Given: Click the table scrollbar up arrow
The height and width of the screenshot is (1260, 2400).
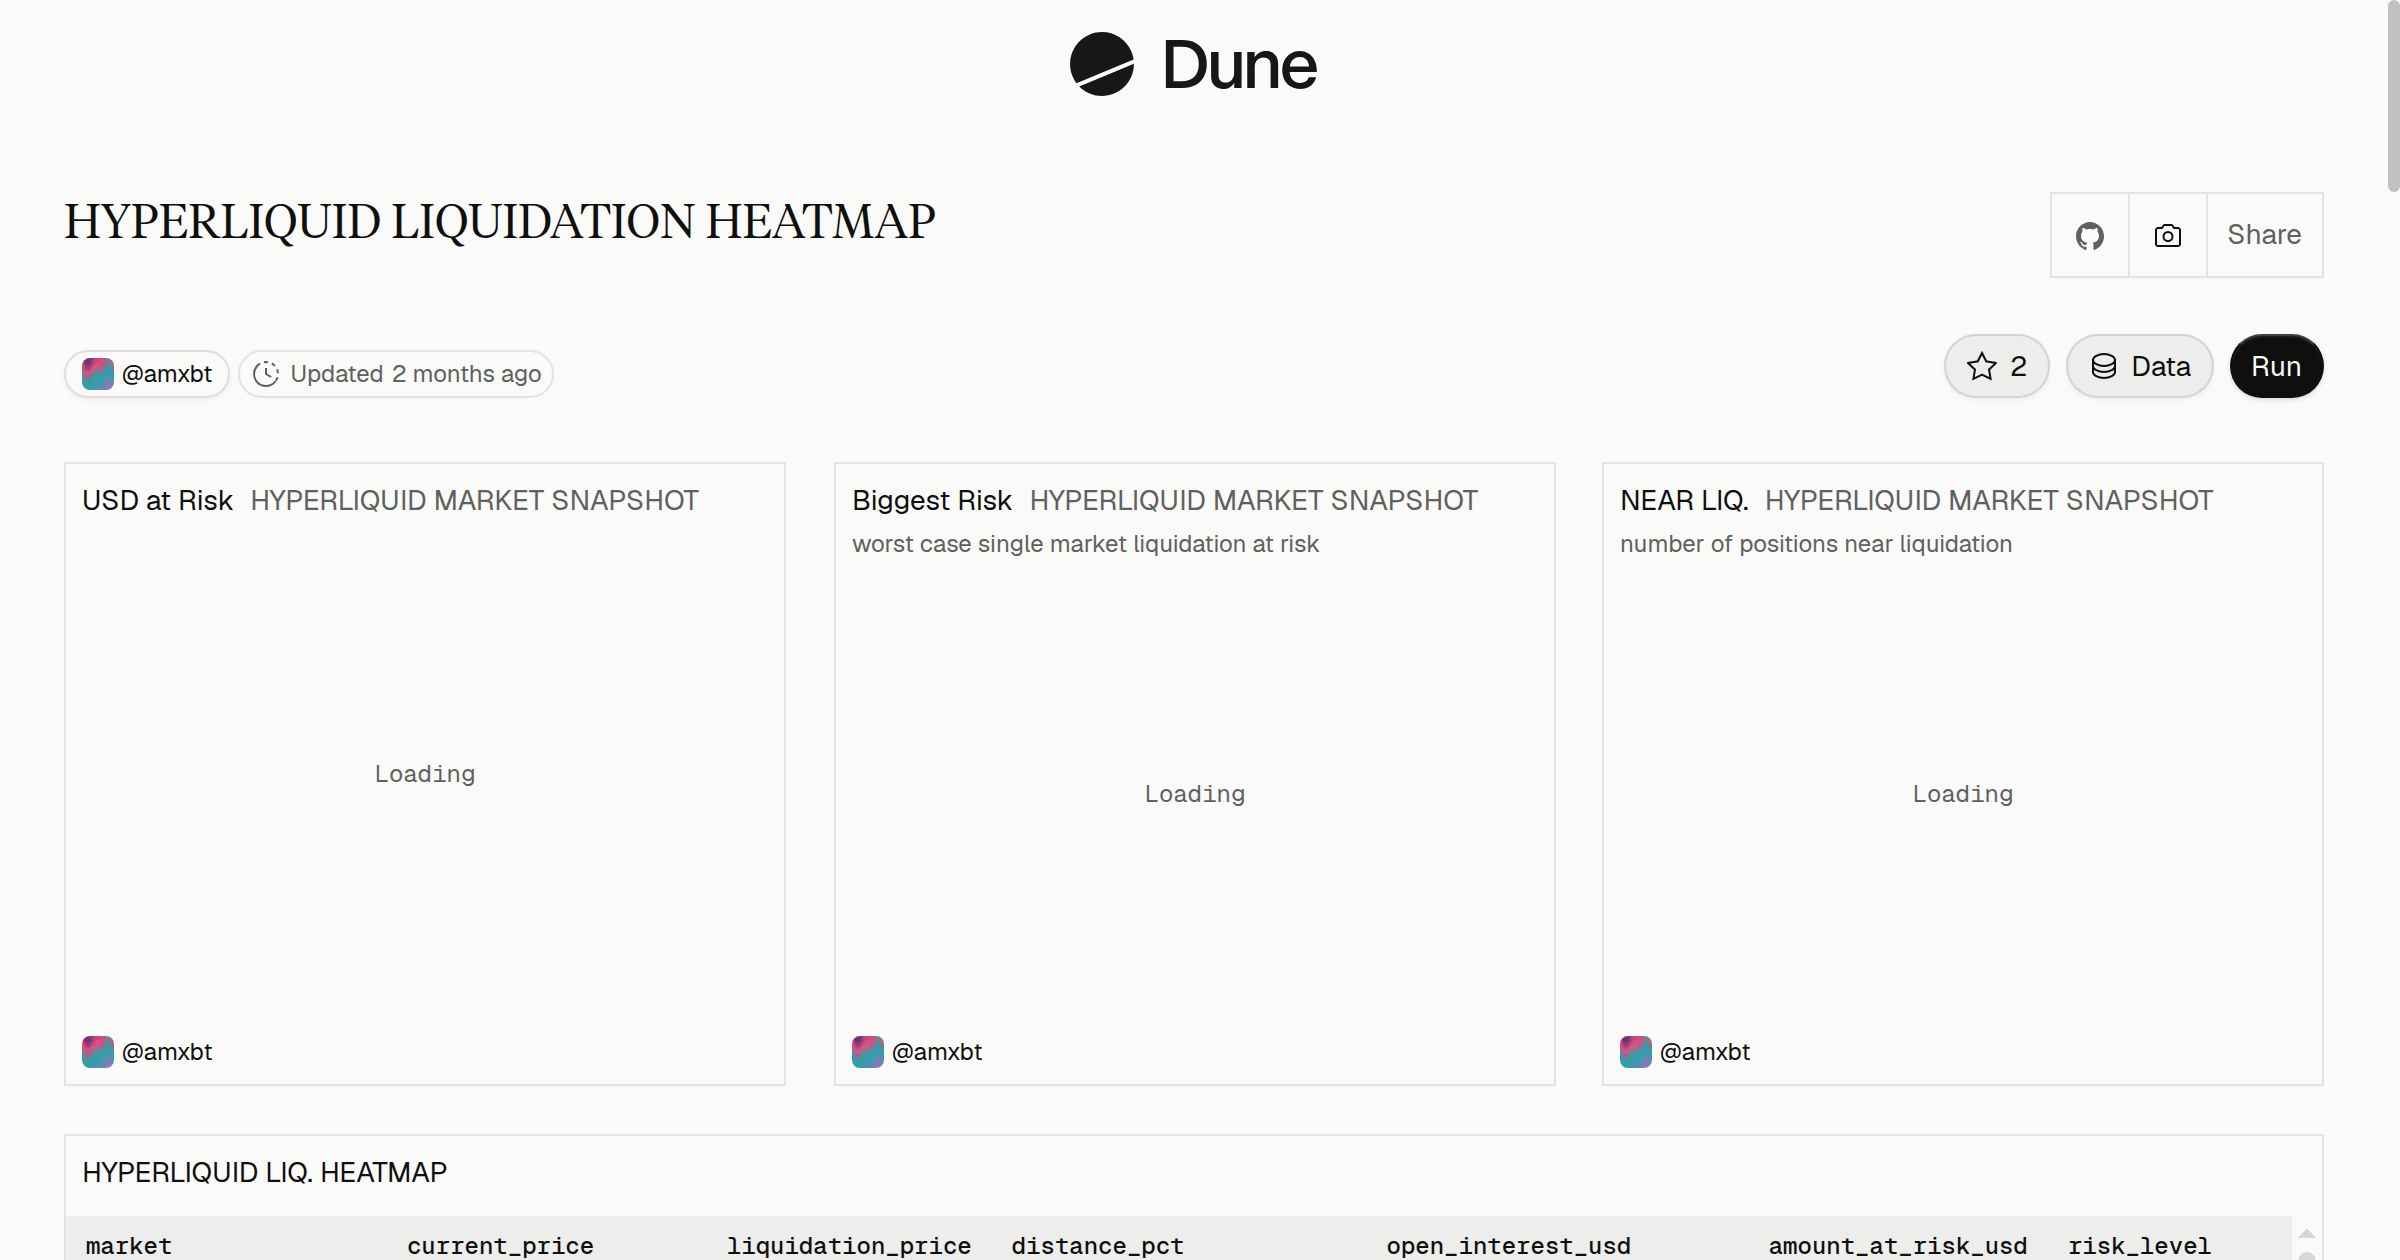Looking at the screenshot, I should 2307,1233.
